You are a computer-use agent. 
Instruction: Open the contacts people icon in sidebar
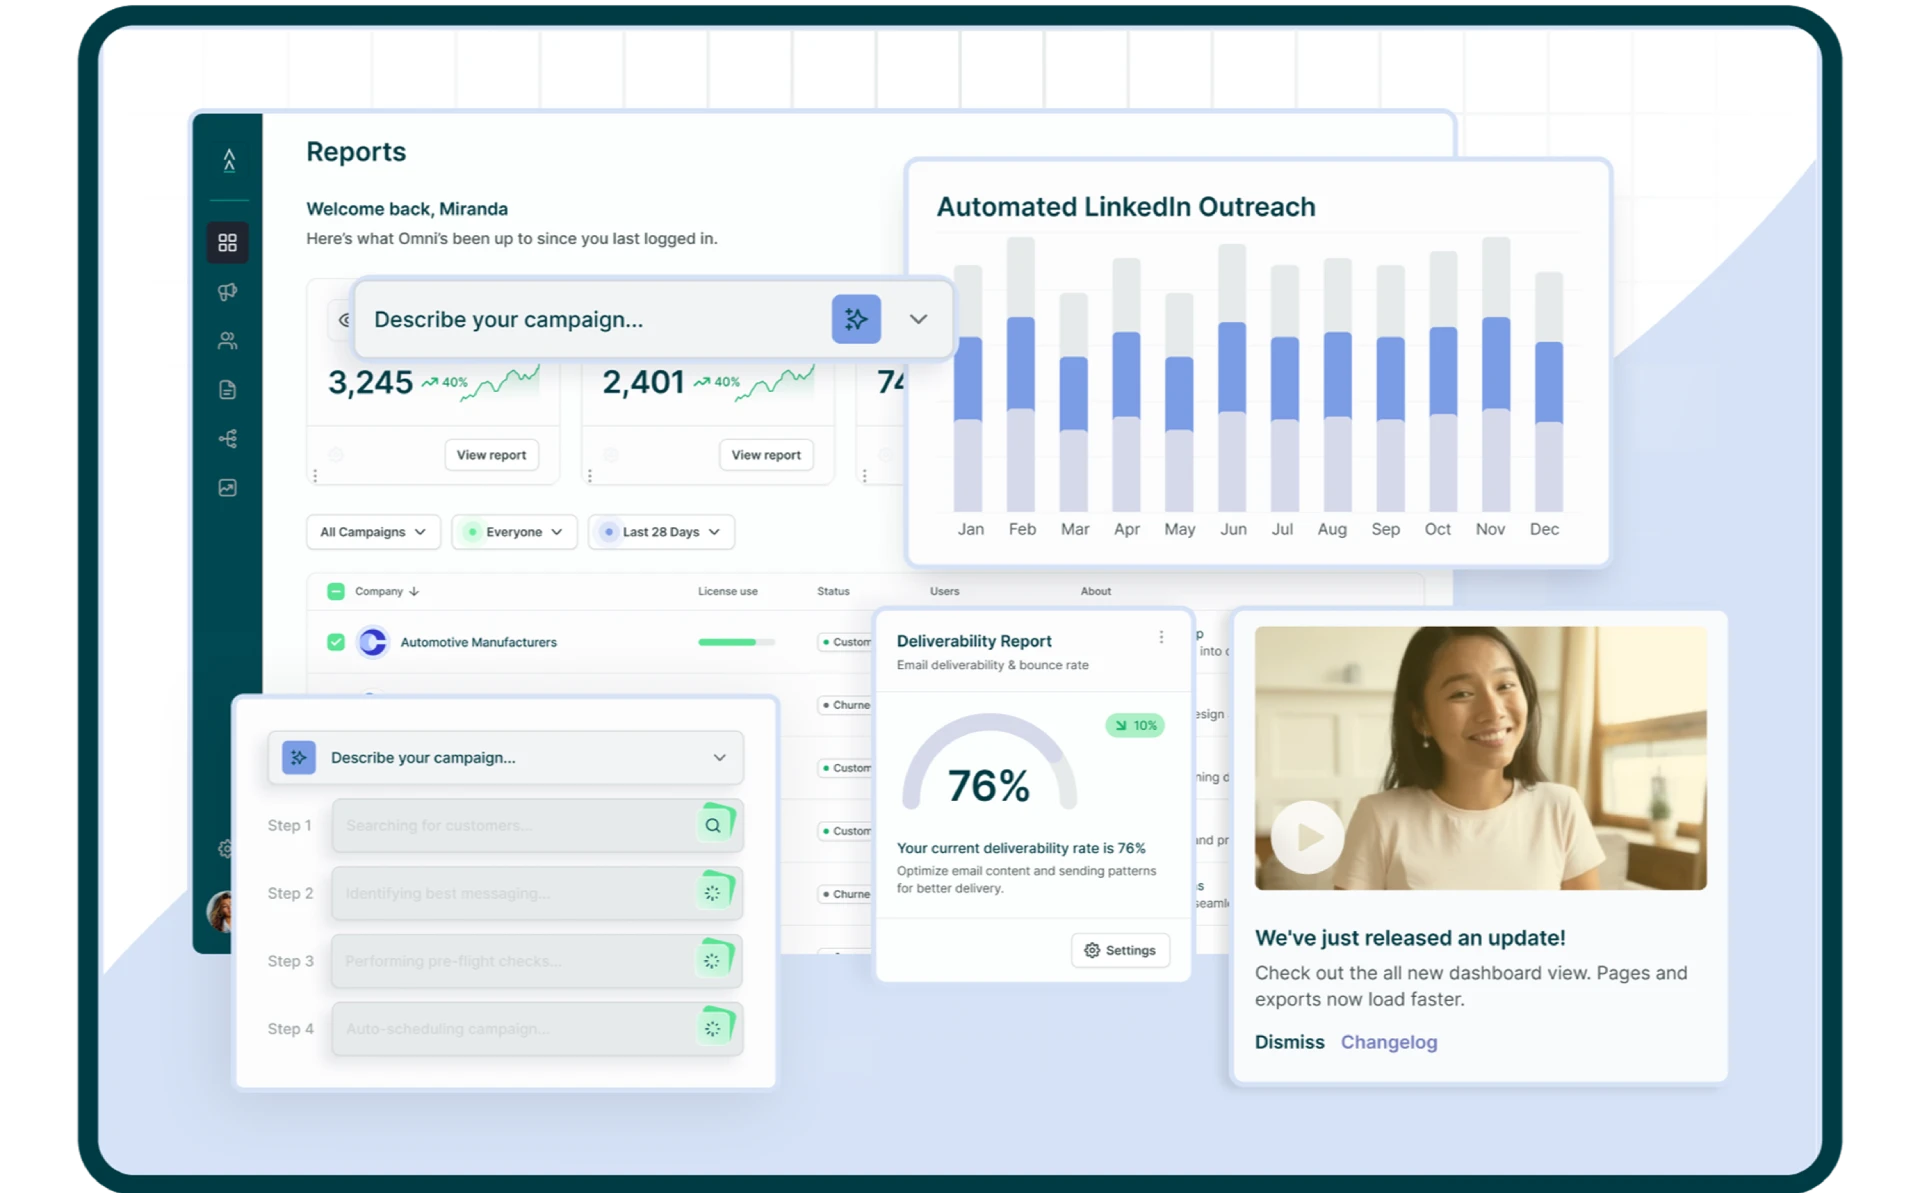(x=228, y=341)
